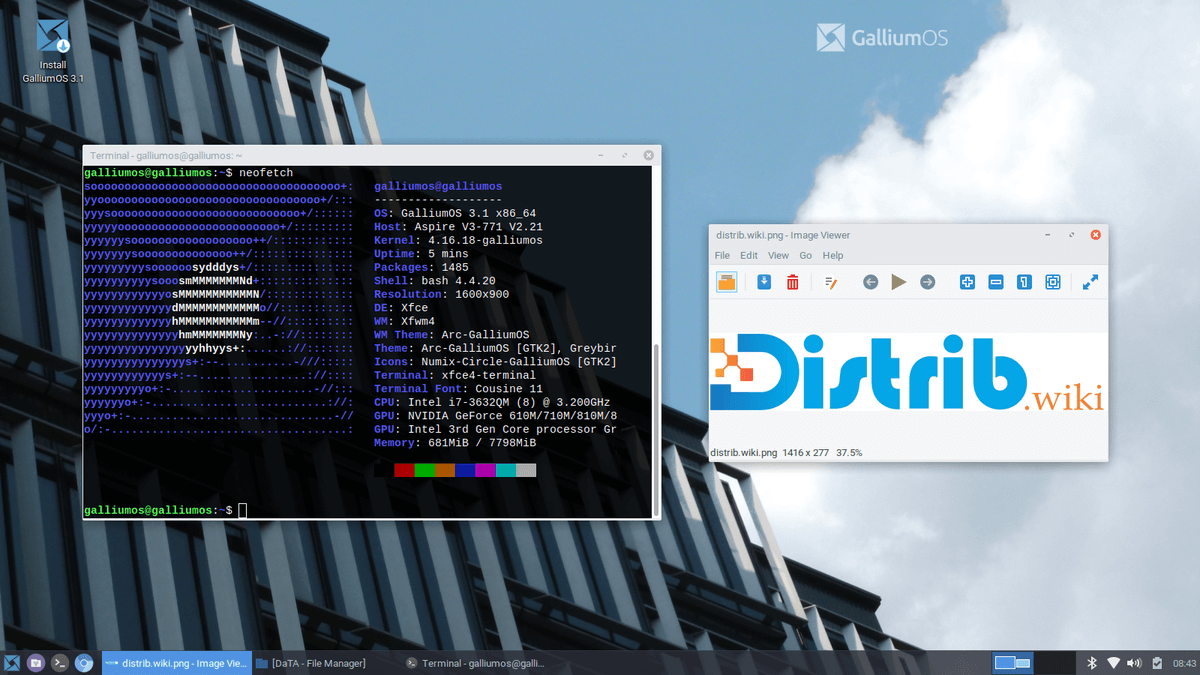1200x675 pixels.
Task: Switch to DaTA File Manager taskbar button
Action: (x=325, y=663)
